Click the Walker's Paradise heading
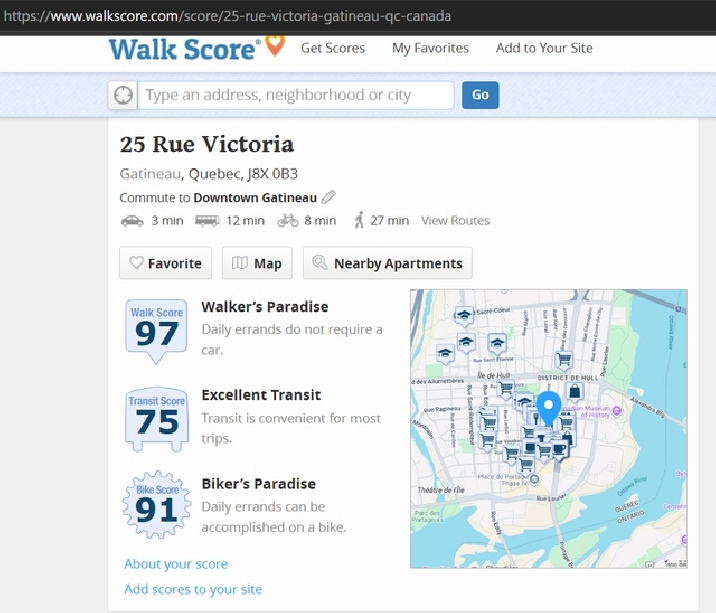Image resolution: width=716 pixels, height=613 pixels. tap(265, 307)
